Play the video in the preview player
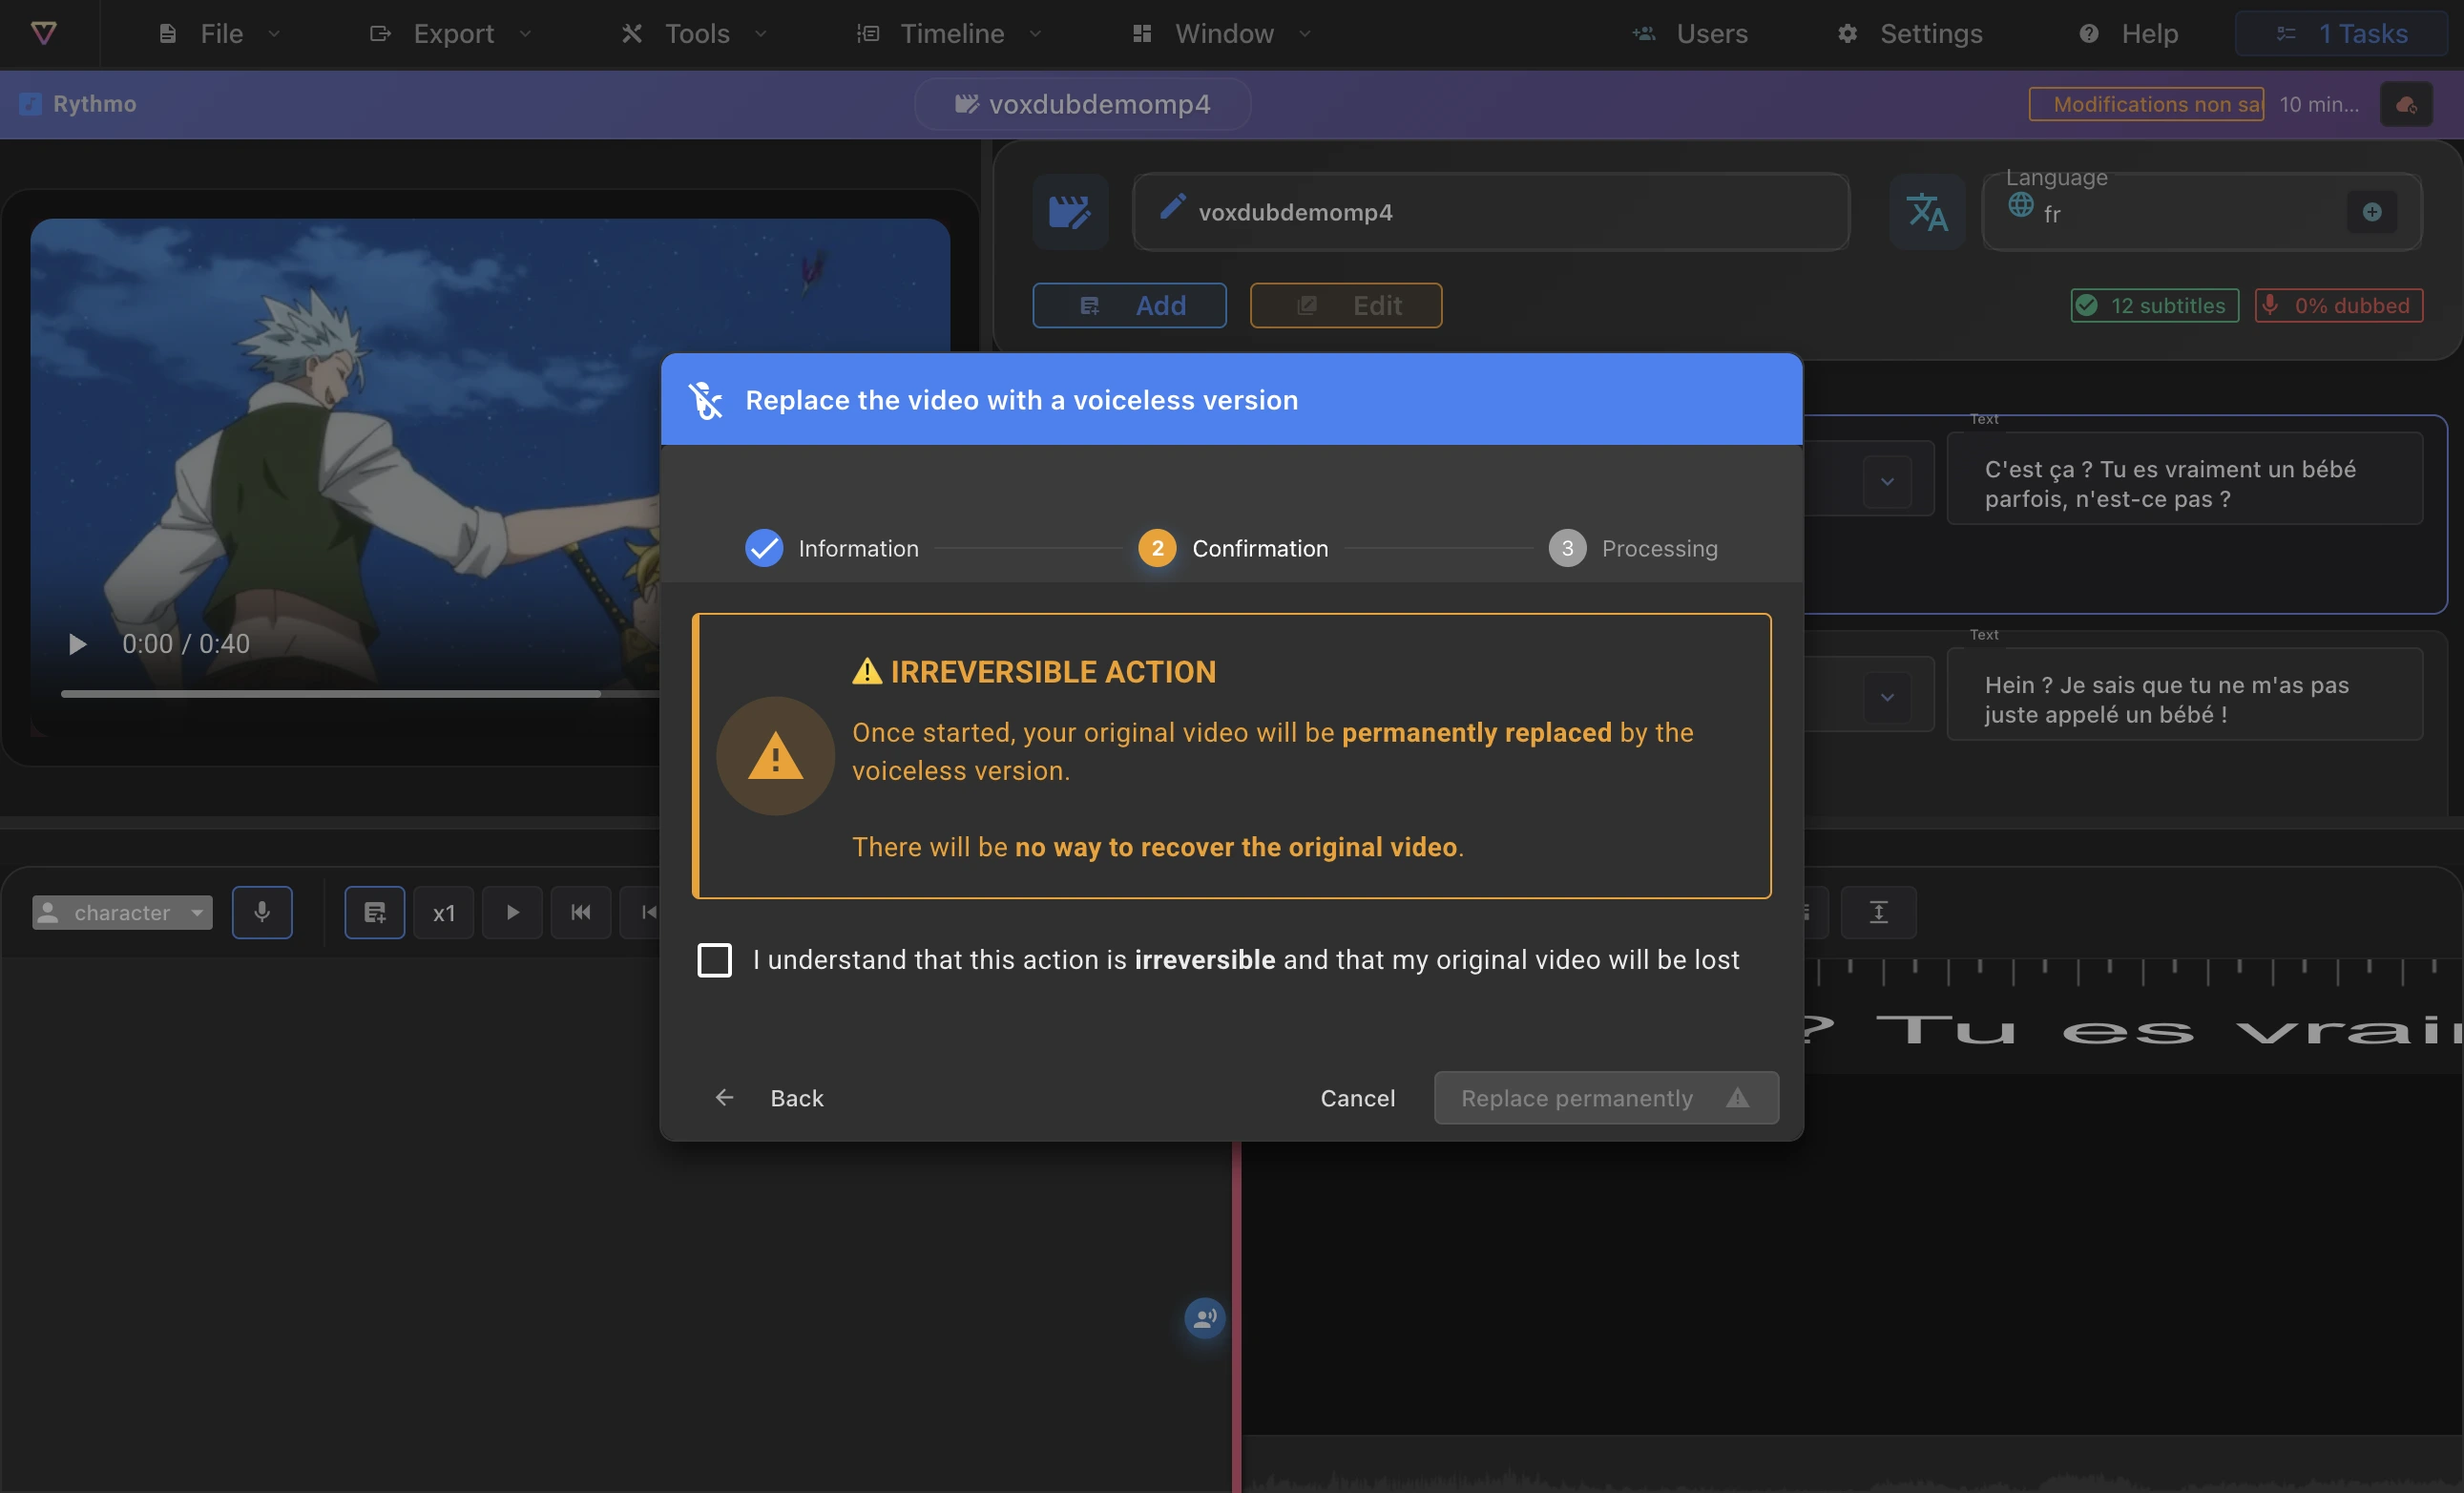 77,644
